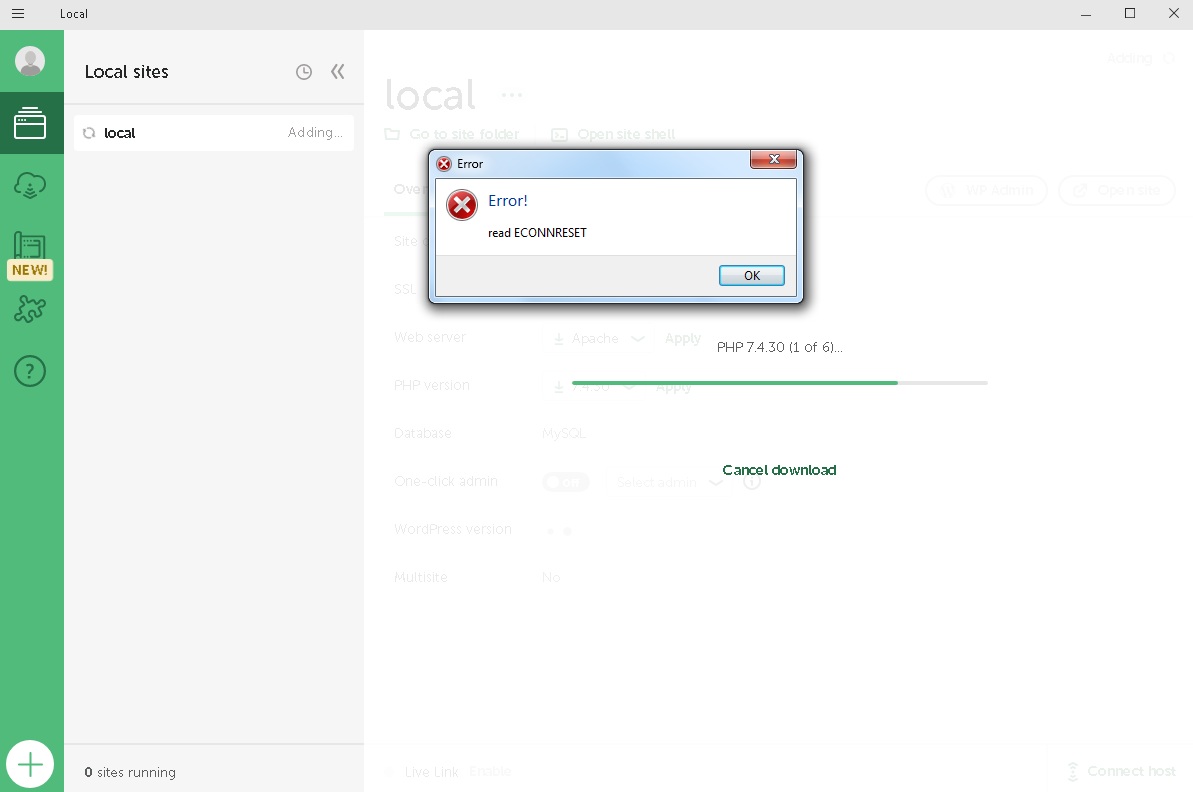
Task: Click the 'Local sites' panel heading
Action: point(126,72)
